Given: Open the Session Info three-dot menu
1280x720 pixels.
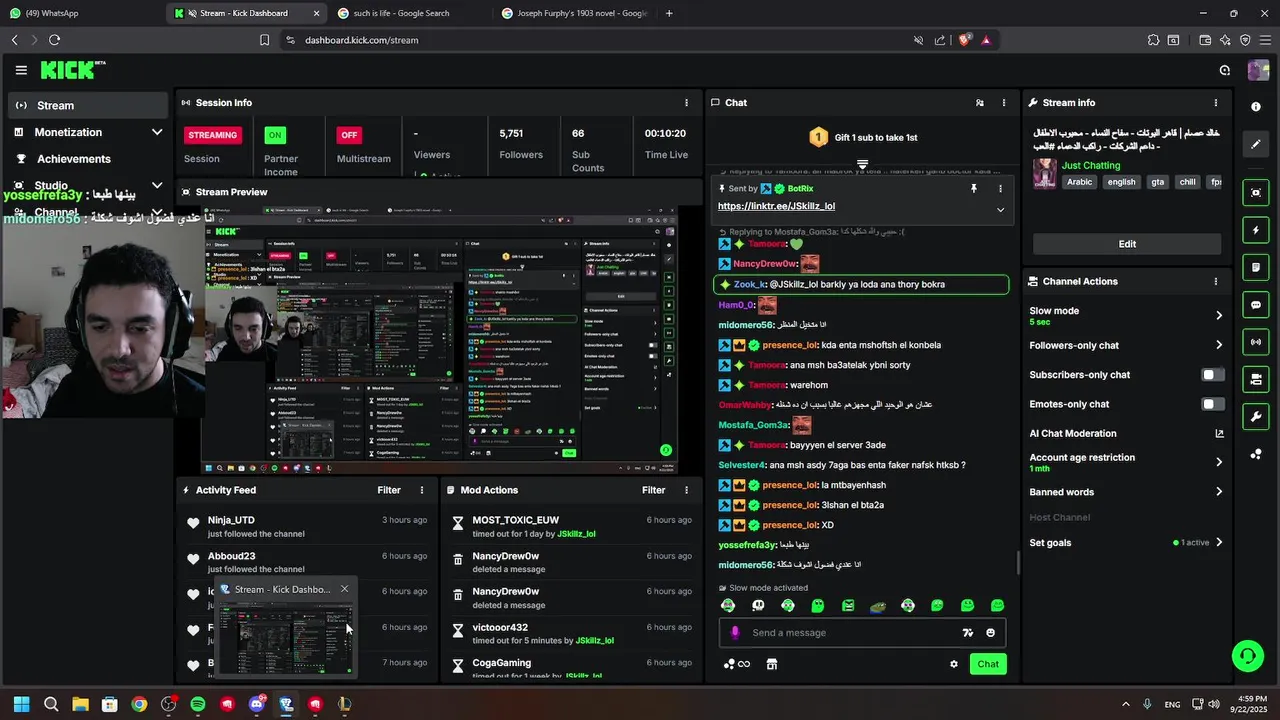Looking at the screenshot, I should pyautogui.click(x=686, y=103).
